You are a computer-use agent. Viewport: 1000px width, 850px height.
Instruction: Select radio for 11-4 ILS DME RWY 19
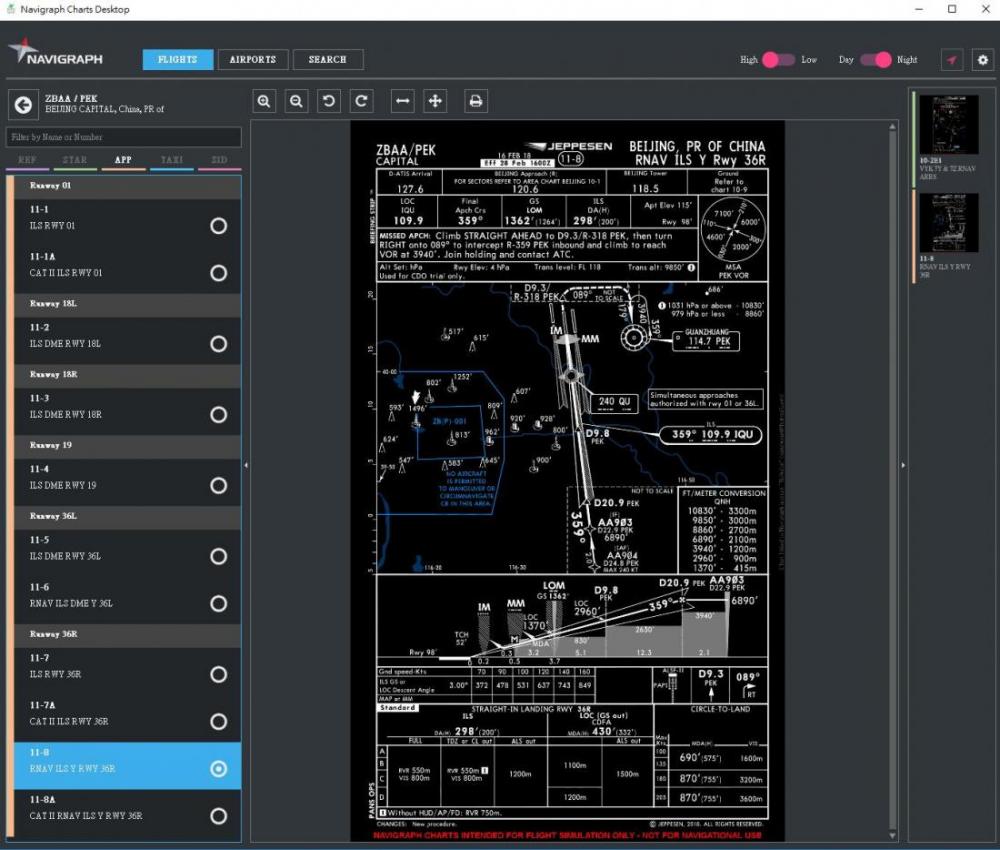pyautogui.click(x=219, y=485)
